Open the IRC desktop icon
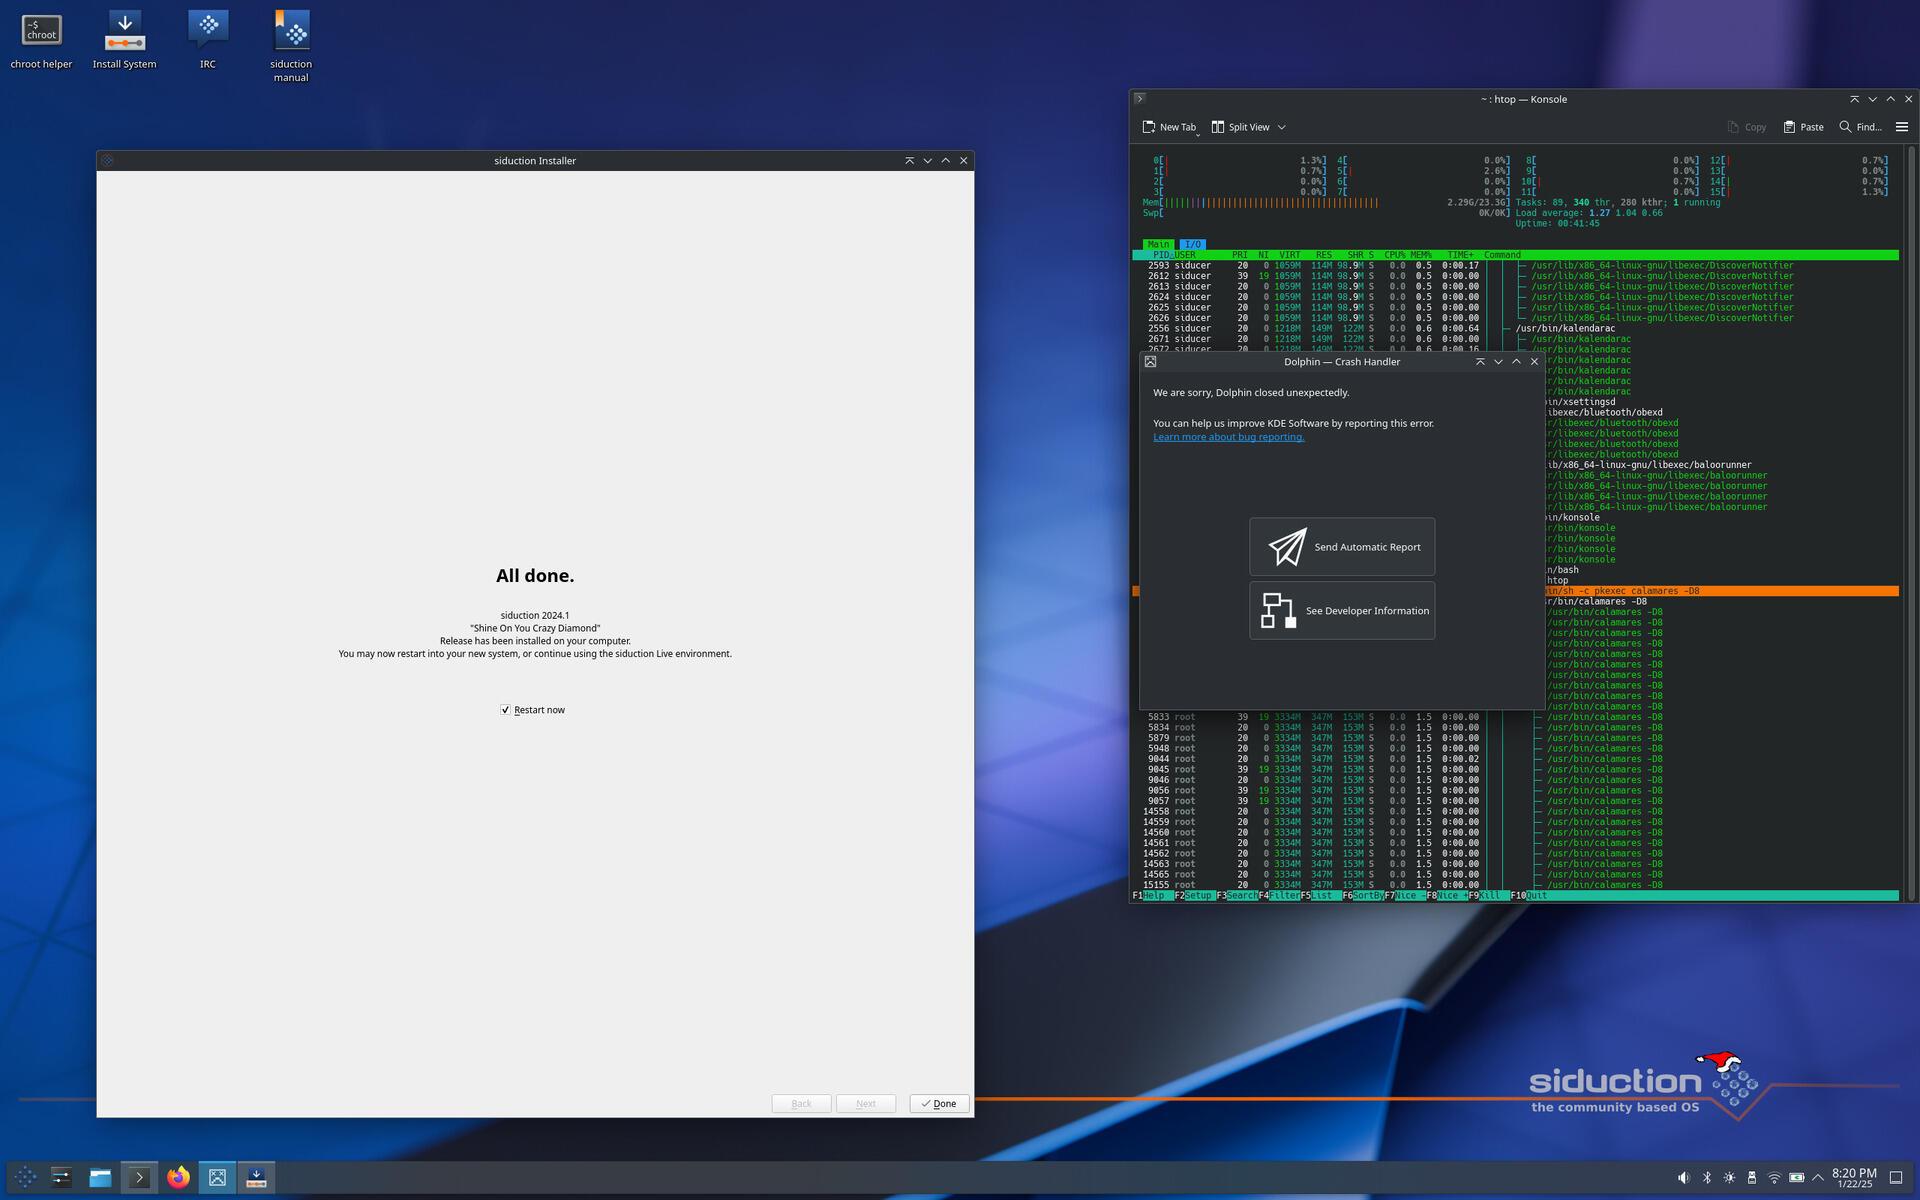 pyautogui.click(x=208, y=40)
